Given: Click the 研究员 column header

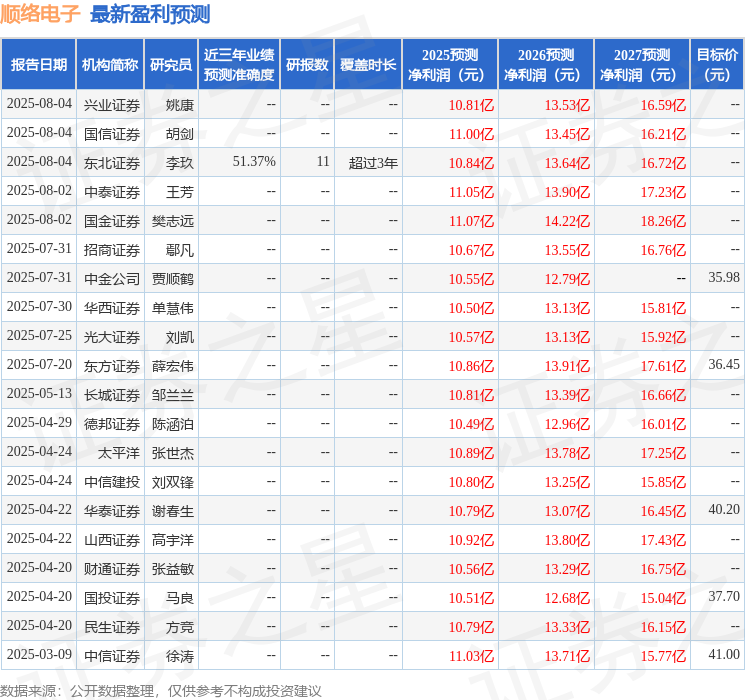Looking at the screenshot, I should click(171, 65).
